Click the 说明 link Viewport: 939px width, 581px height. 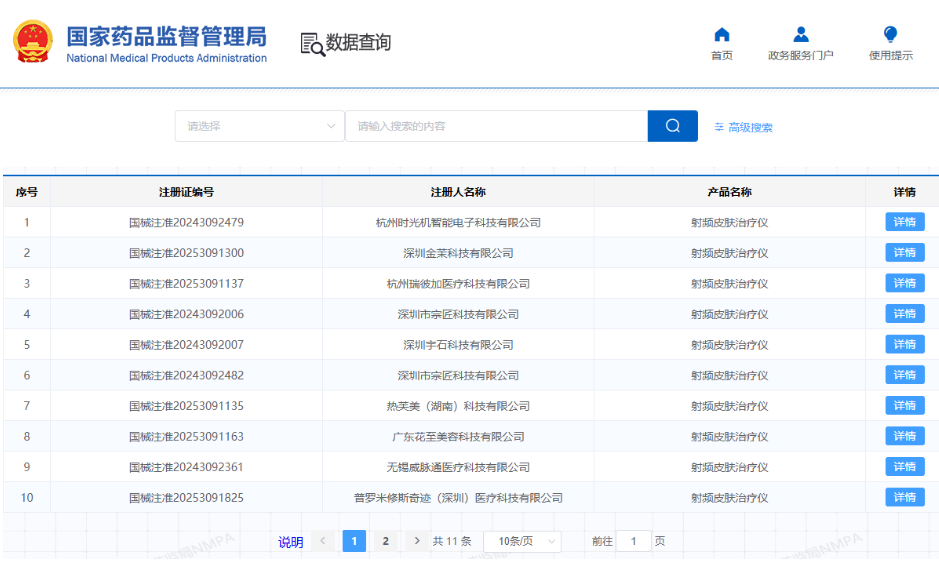290,542
